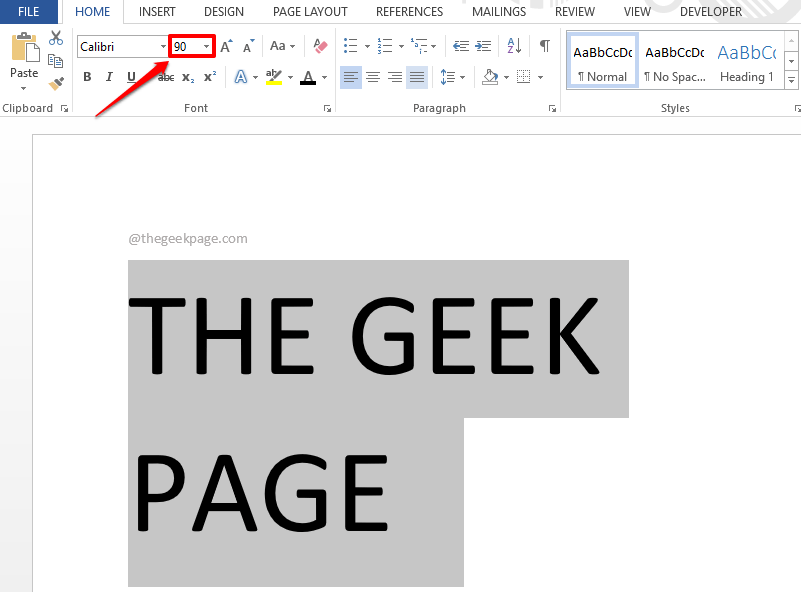Expand the Change Case Aa dropdown
Viewport: 801px width, 592px height.
[281, 46]
